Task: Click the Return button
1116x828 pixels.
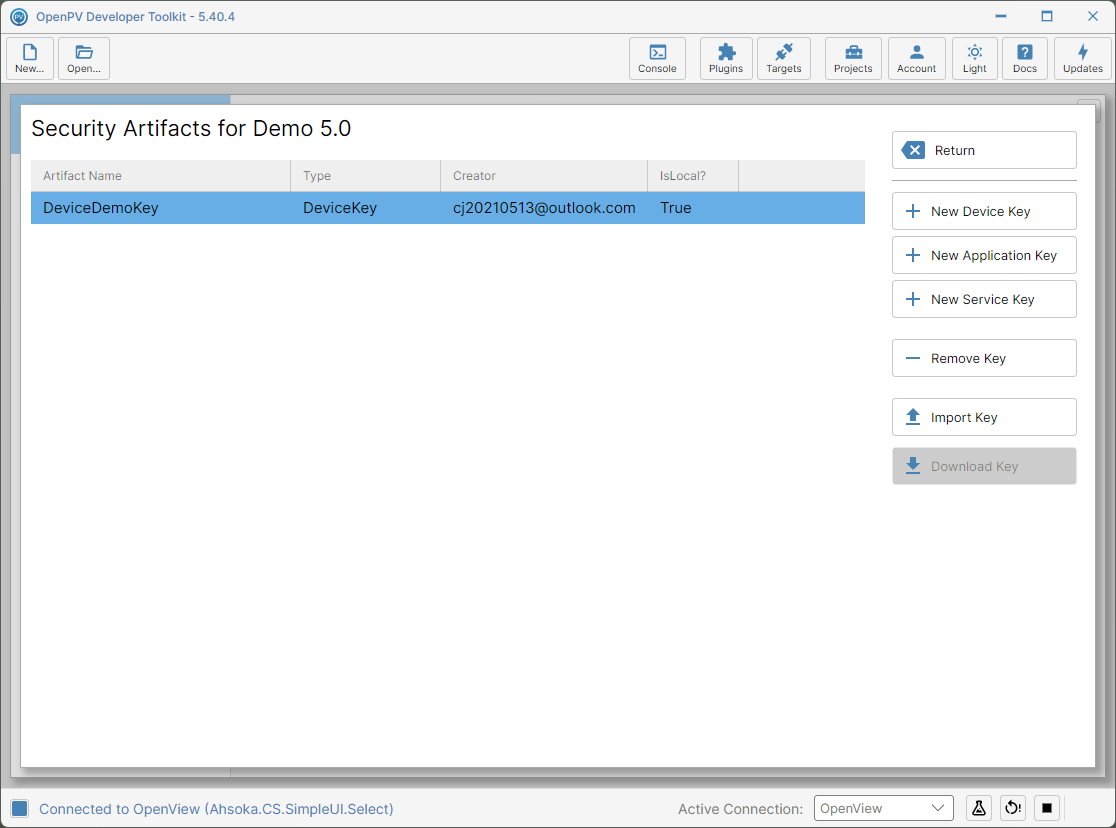Action: tap(984, 150)
